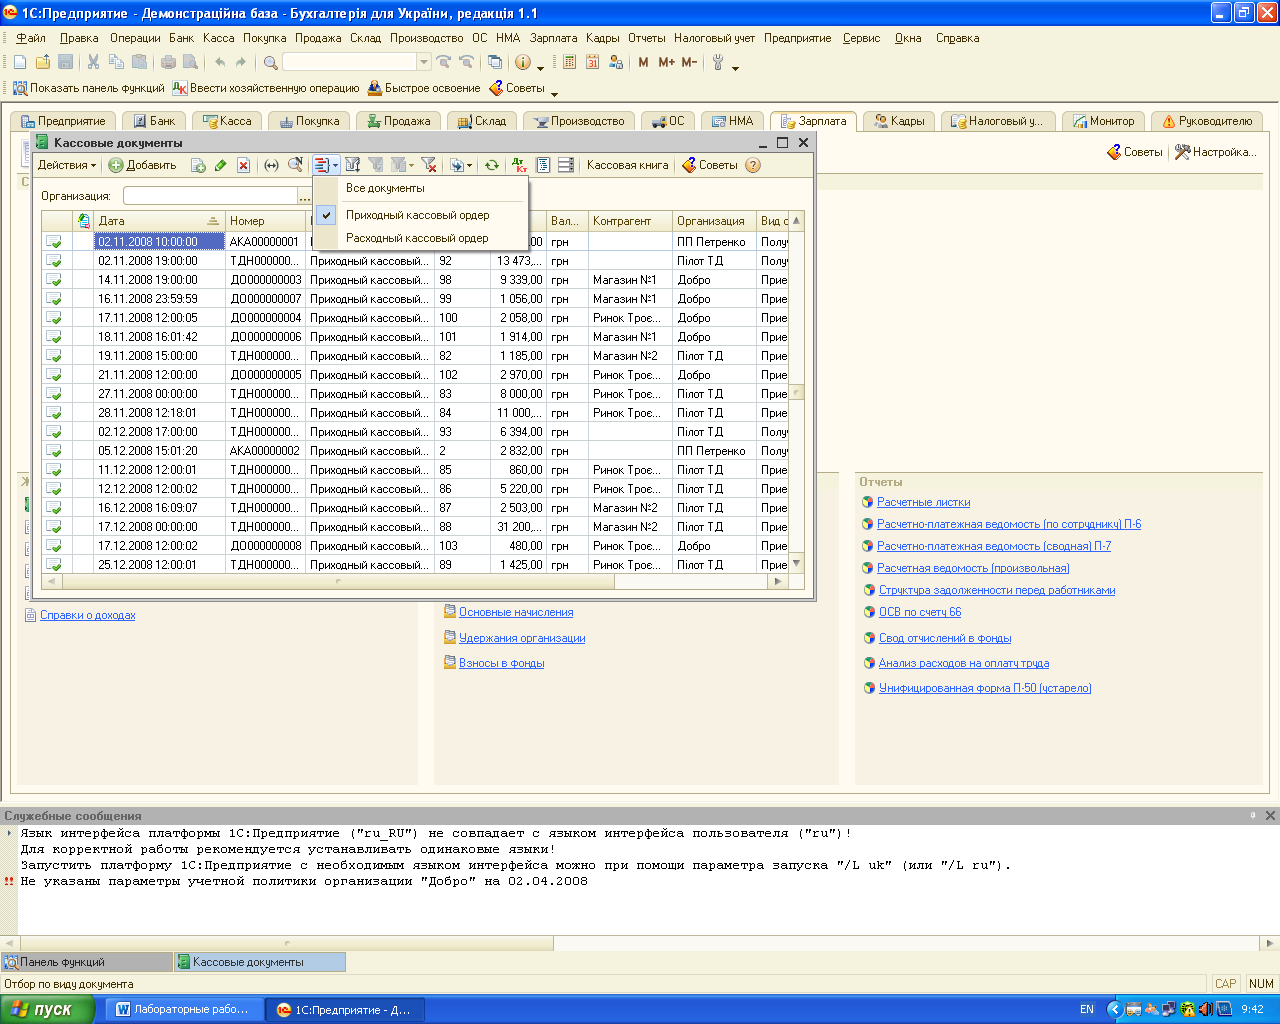Open the calculator icon in main toolbar
Image resolution: width=1280 pixels, height=1024 pixels.
click(x=569, y=62)
